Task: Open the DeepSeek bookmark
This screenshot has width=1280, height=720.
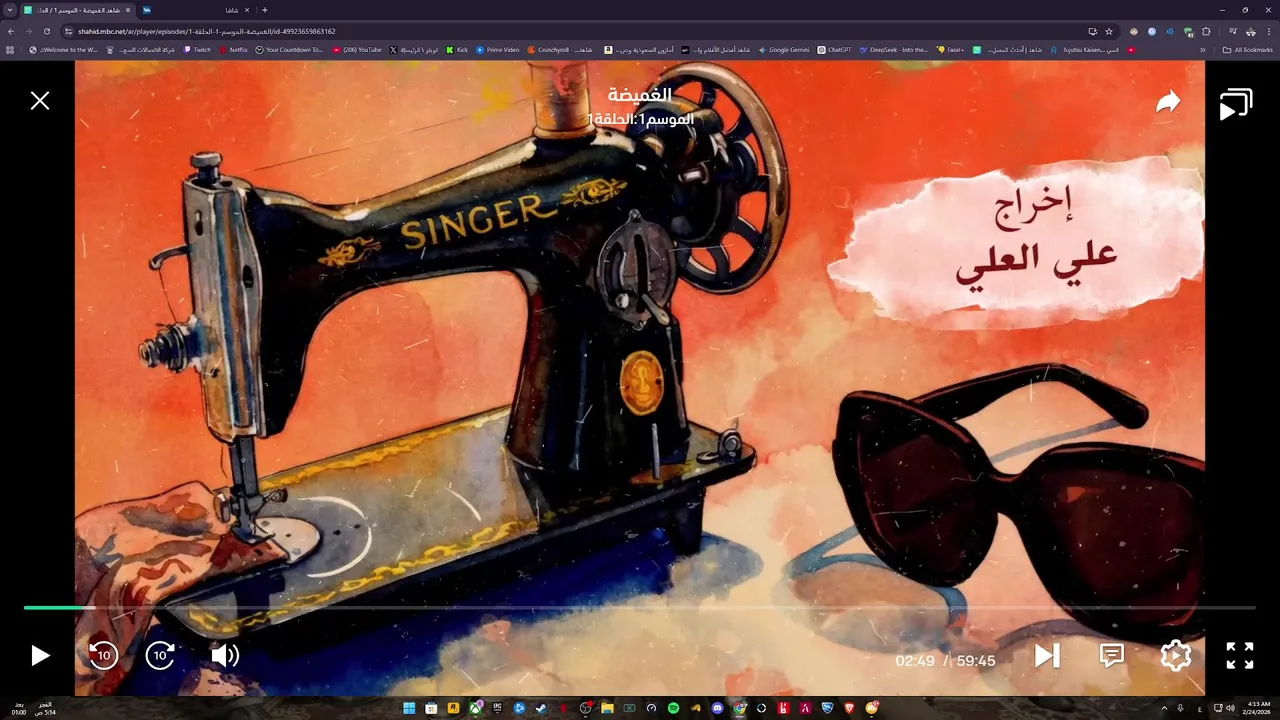Action: 894,50
